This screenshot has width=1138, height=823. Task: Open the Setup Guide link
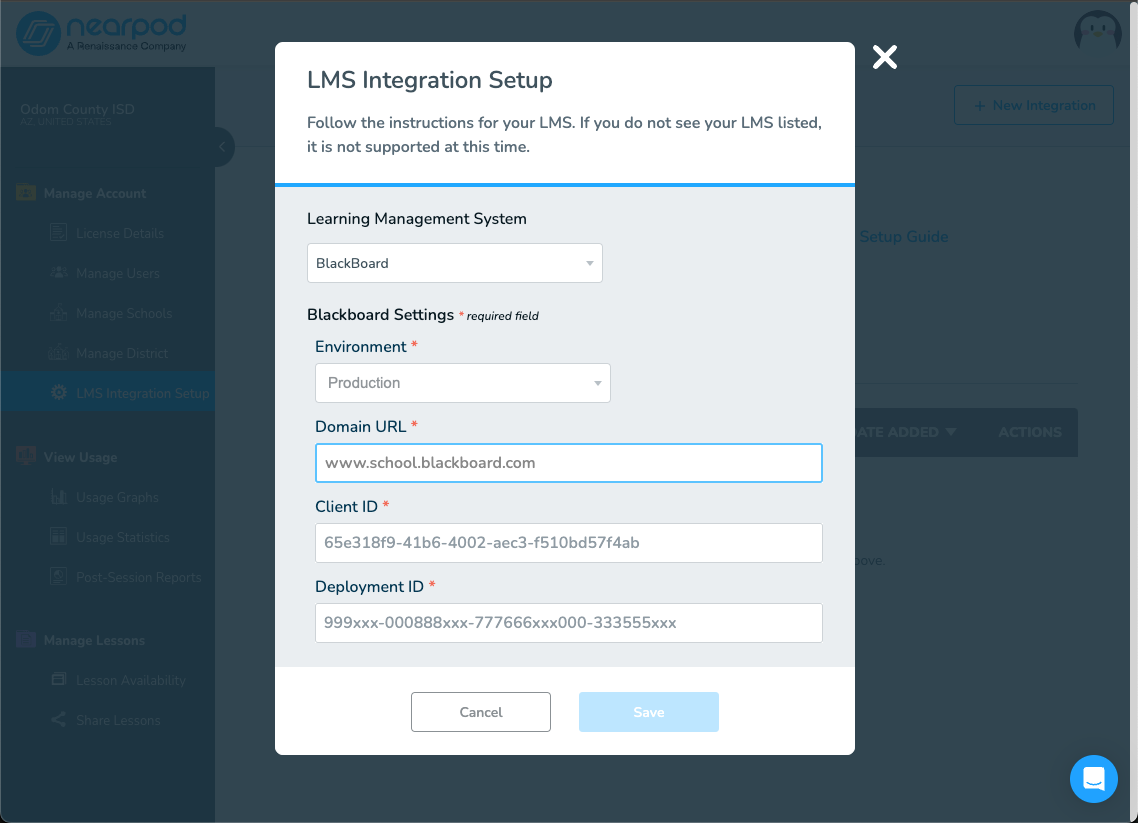coord(904,237)
